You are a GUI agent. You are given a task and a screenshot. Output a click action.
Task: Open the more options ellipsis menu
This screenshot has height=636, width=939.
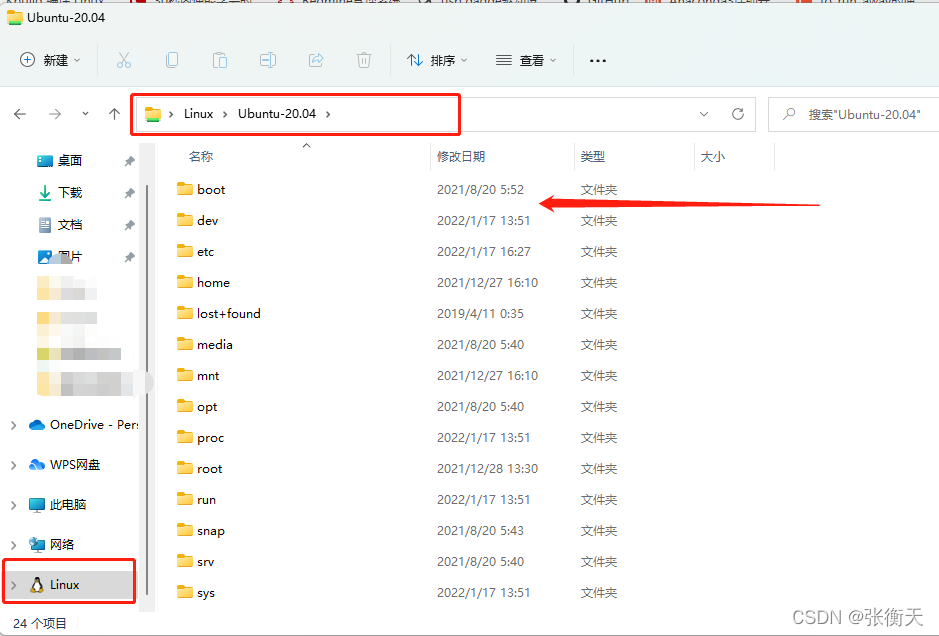[x=598, y=60]
